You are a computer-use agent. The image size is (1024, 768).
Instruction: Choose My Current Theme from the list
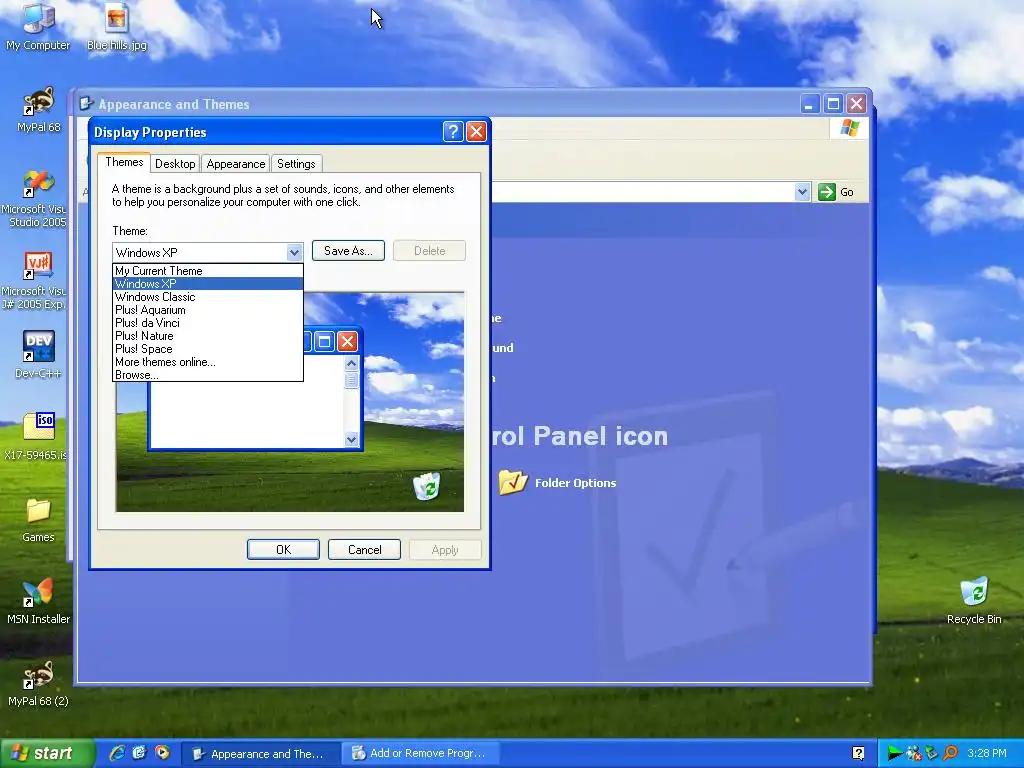point(208,270)
